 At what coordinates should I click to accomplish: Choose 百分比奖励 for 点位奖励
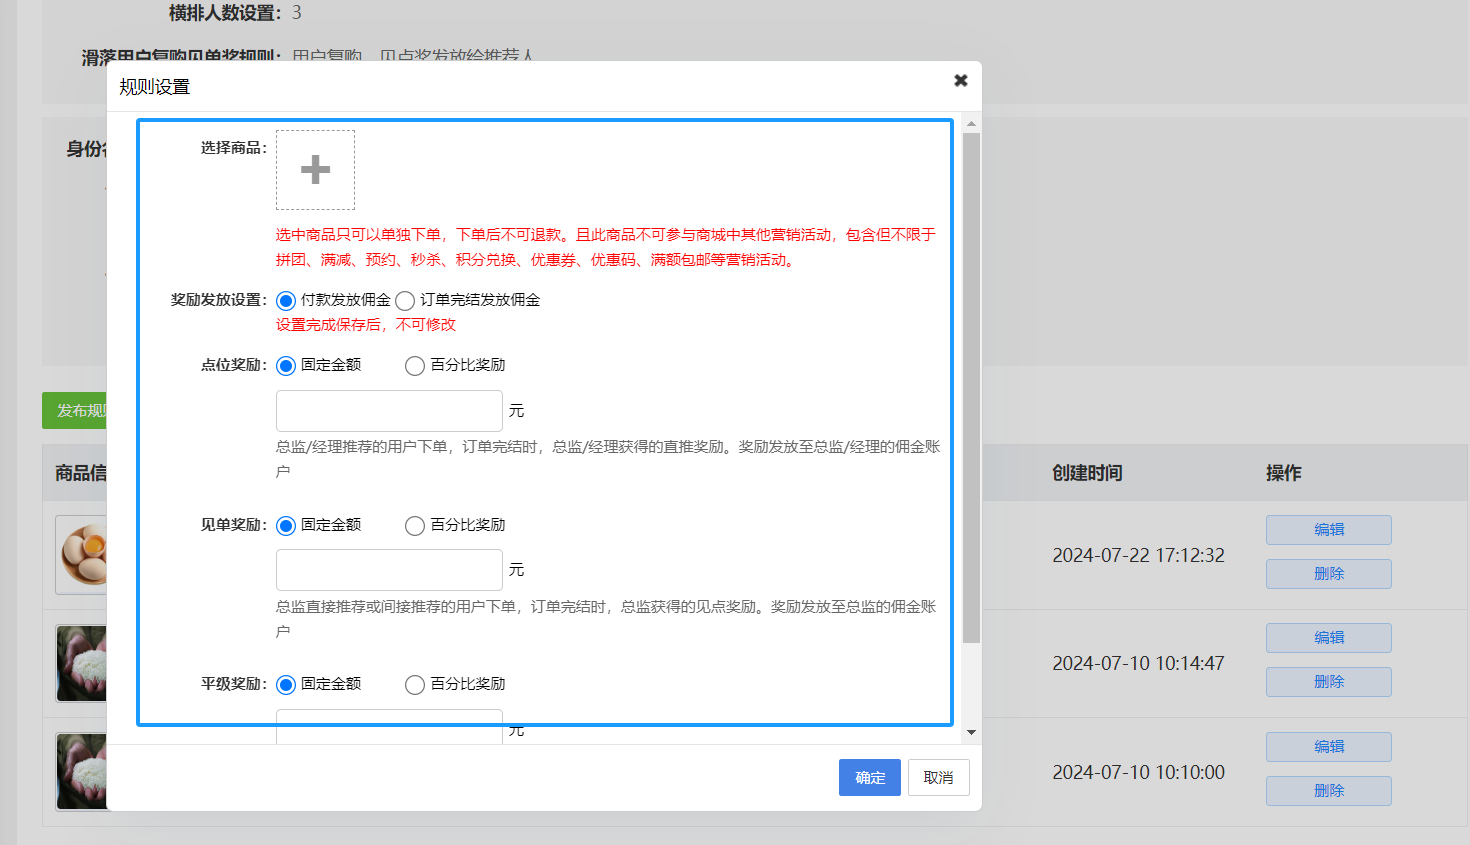[x=415, y=366]
